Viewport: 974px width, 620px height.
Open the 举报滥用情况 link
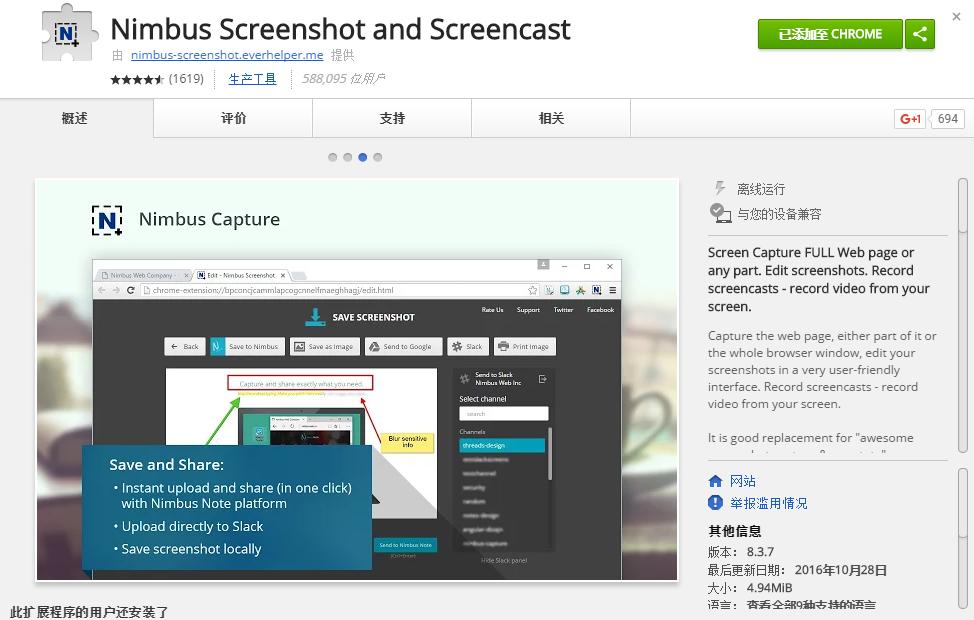pyautogui.click(x=768, y=503)
